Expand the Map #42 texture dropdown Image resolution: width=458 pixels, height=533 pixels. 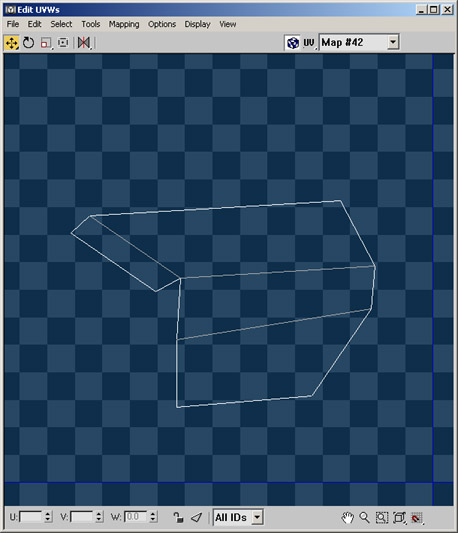[x=393, y=42]
